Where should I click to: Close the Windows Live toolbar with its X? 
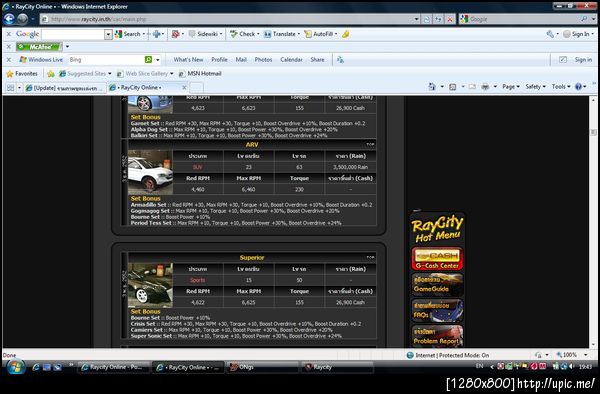(9, 60)
